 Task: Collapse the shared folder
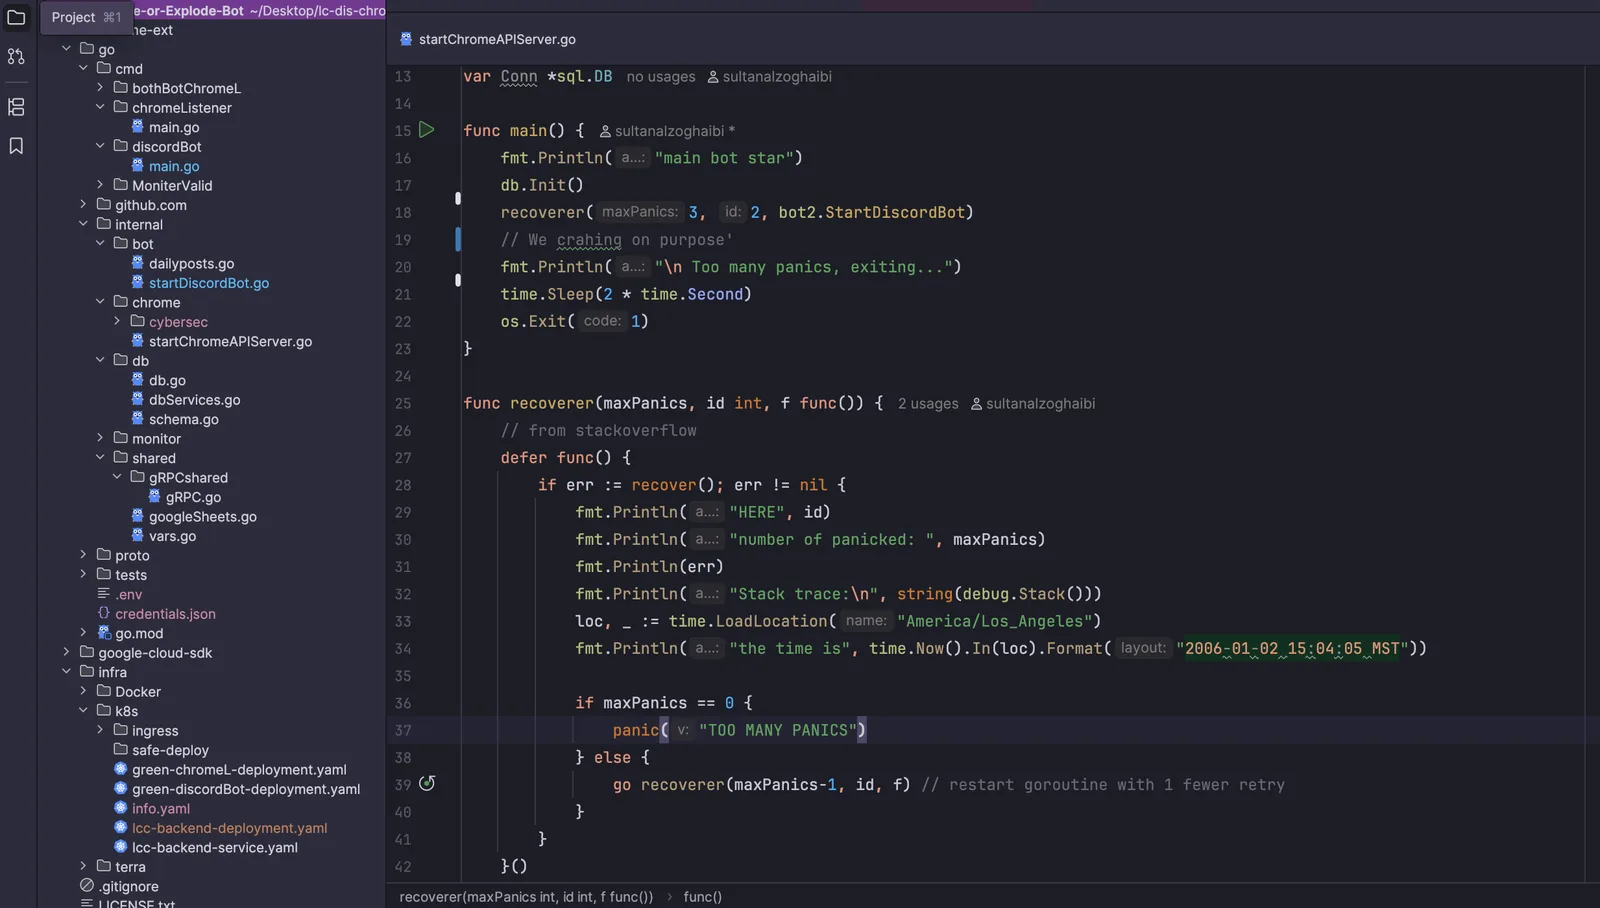(x=100, y=458)
